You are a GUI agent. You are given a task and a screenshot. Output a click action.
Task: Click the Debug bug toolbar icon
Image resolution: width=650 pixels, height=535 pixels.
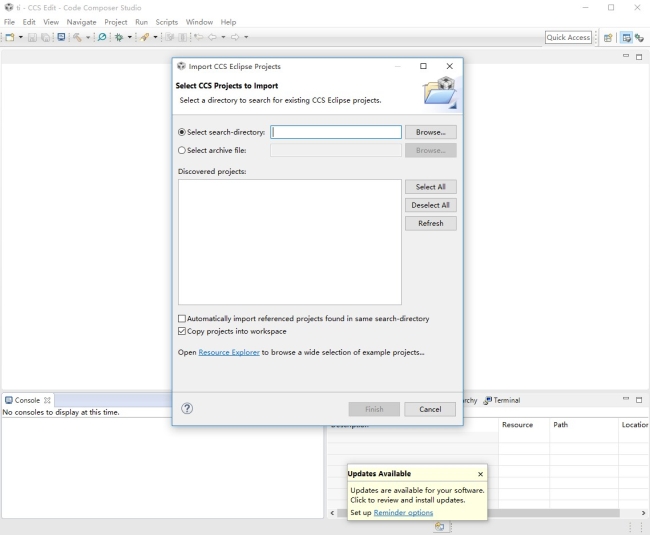point(119,38)
